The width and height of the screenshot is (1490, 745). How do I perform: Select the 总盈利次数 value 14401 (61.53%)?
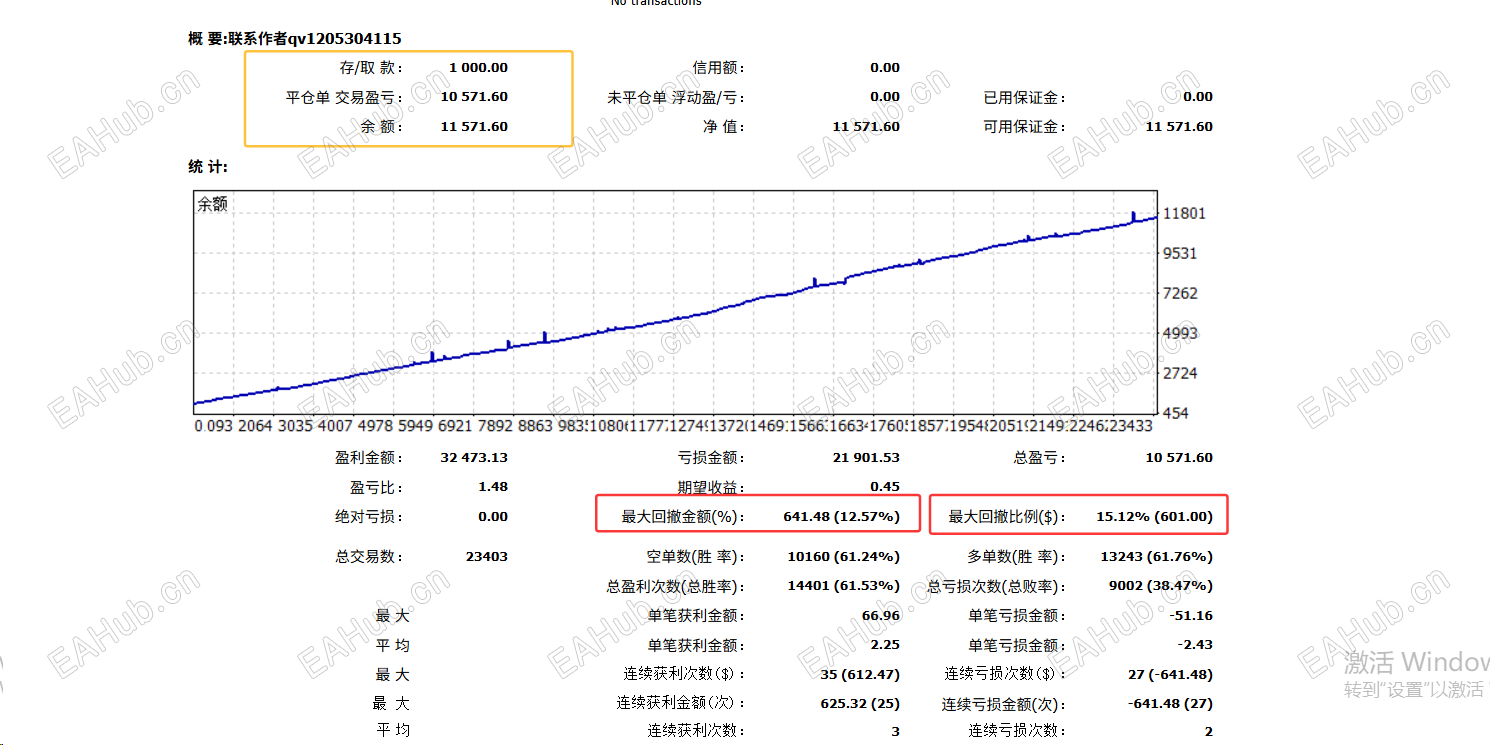pos(844,586)
